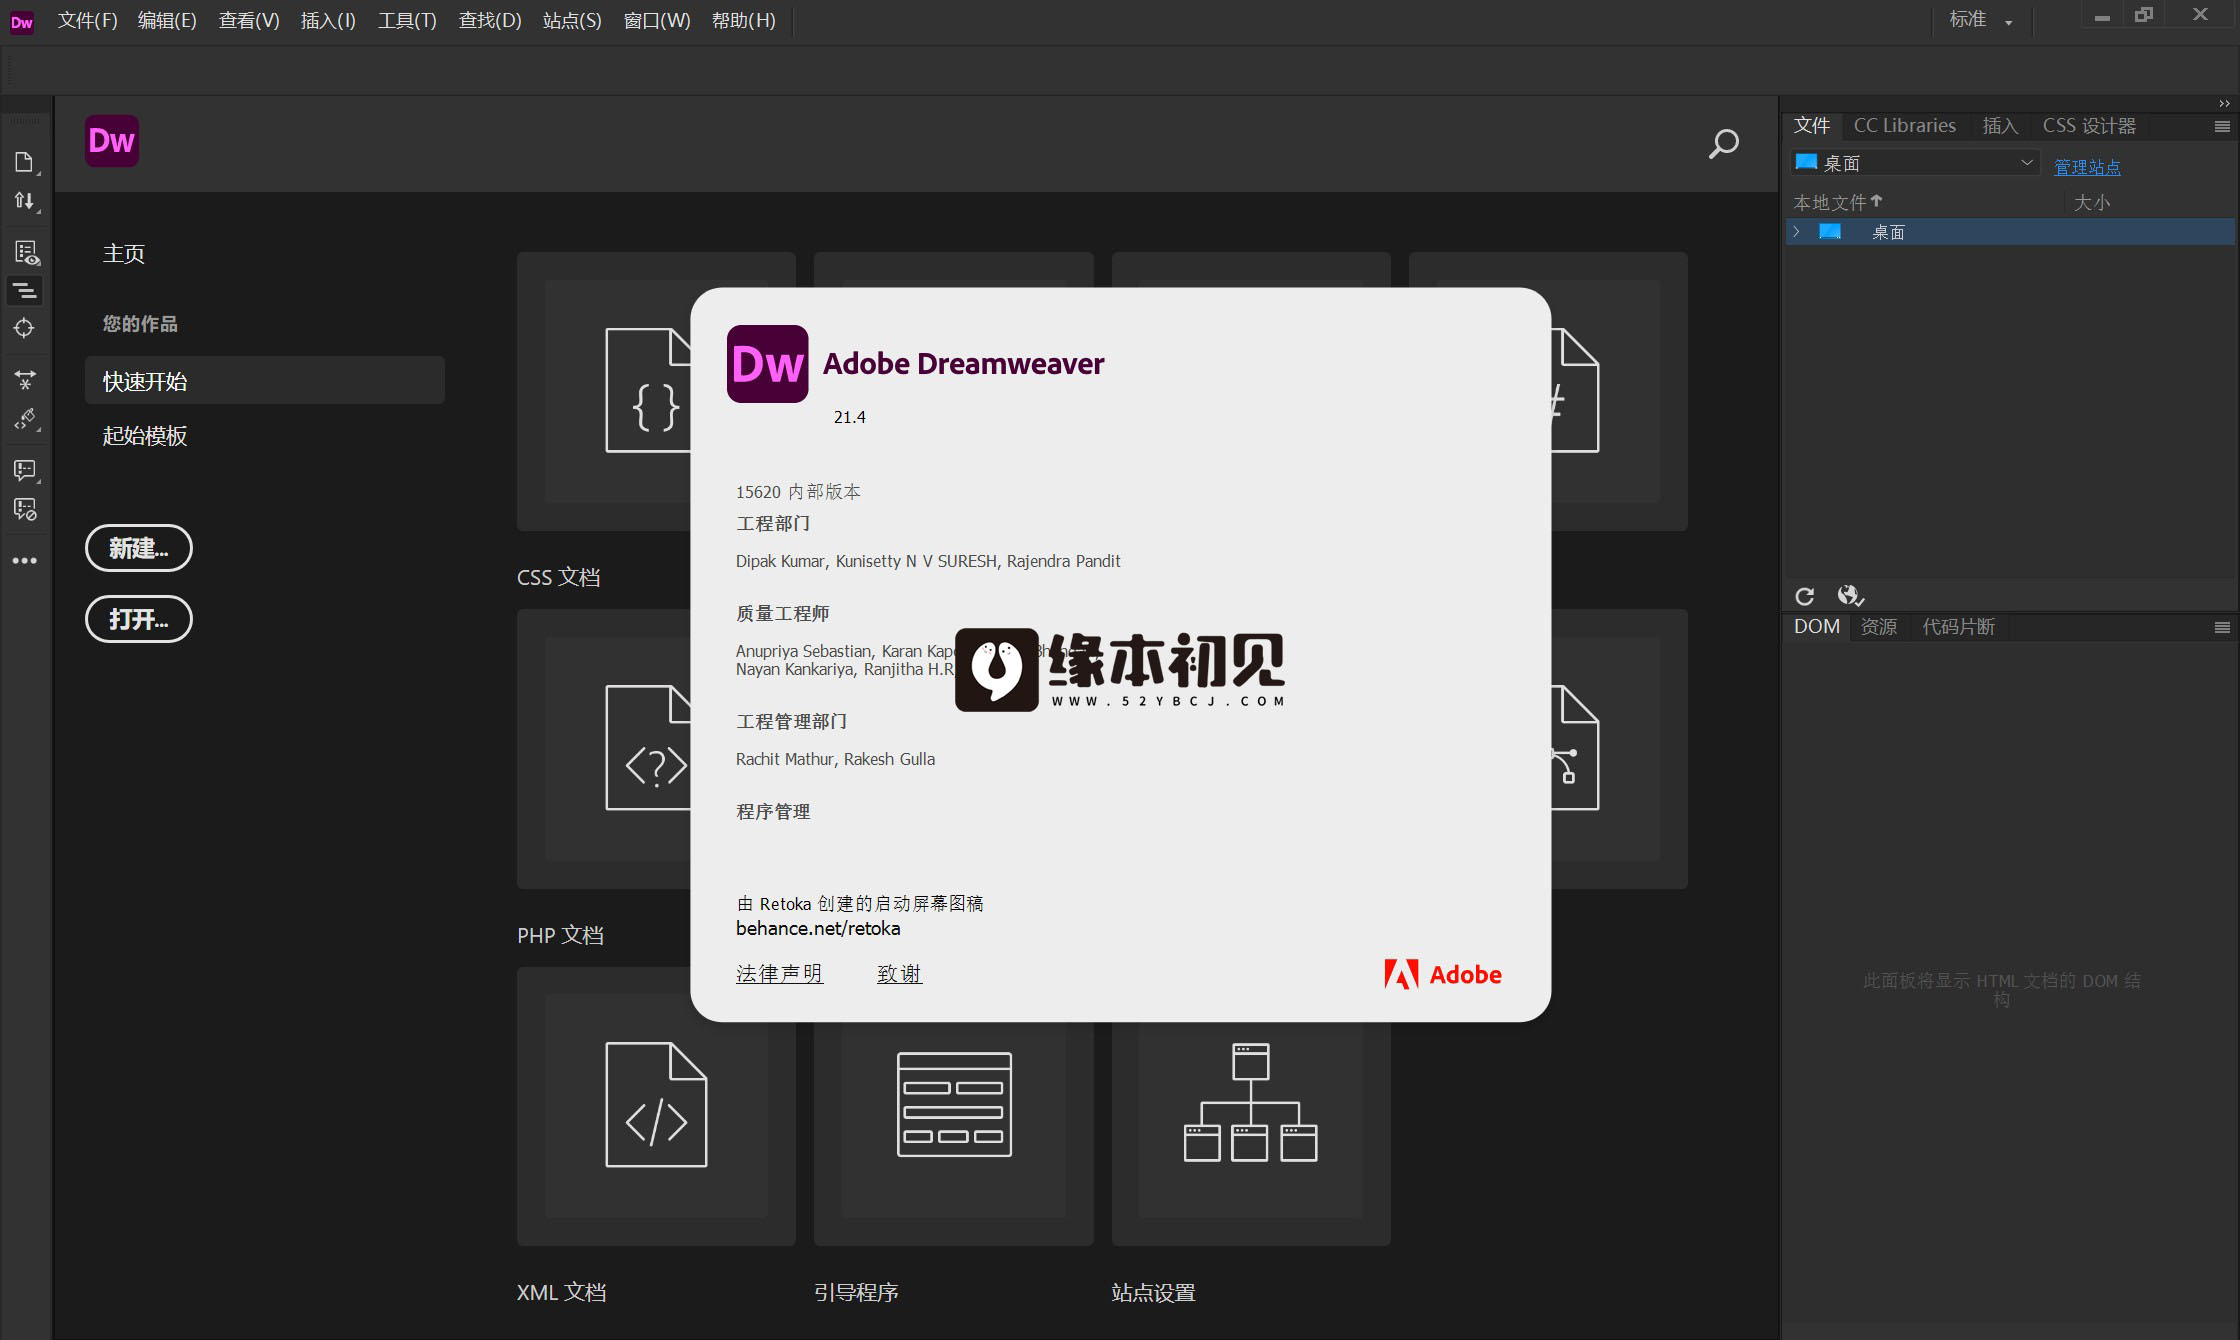This screenshot has height=1340, width=2240.
Task: Select 主页 in the start sidebar
Action: pyautogui.click(x=124, y=253)
